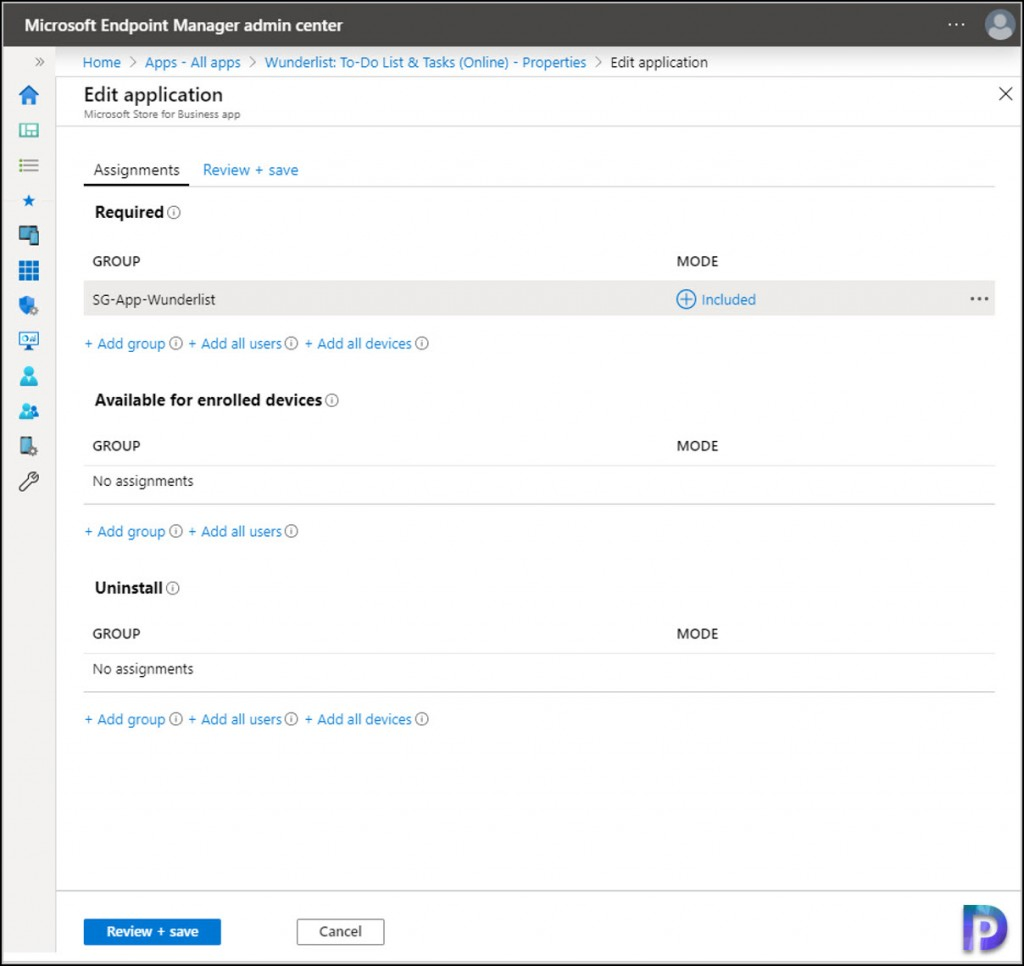Open SG-App-Wunderlist row ellipsis menu
The width and height of the screenshot is (1024, 966).
[979, 299]
